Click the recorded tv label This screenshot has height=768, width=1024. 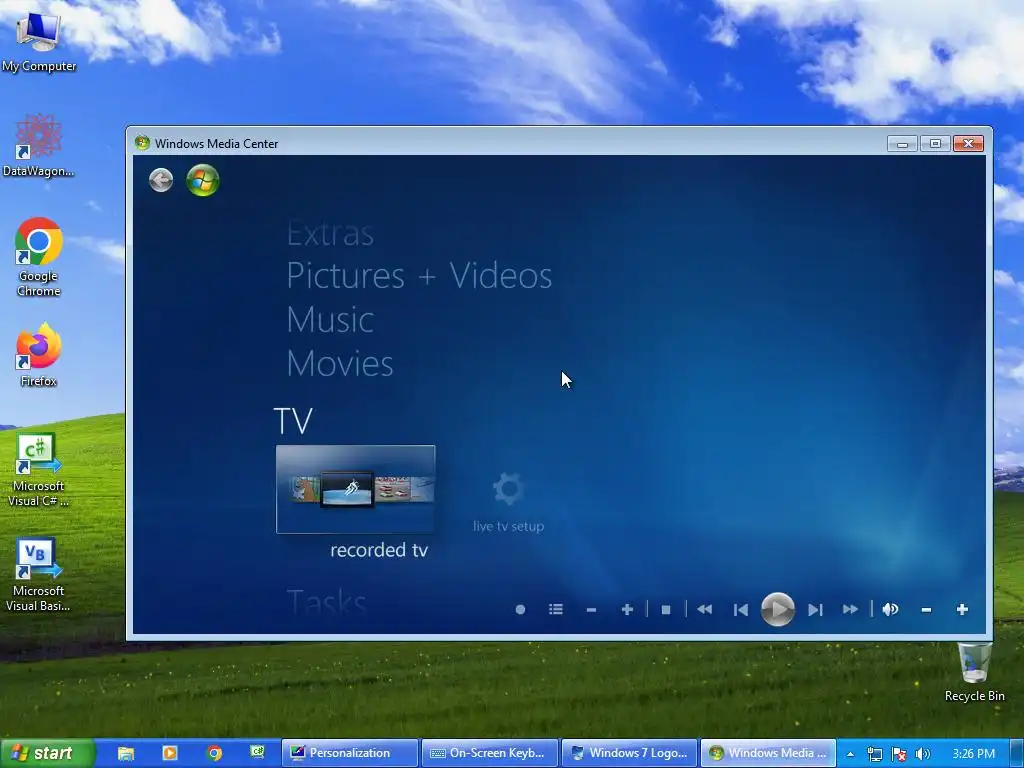pos(379,550)
